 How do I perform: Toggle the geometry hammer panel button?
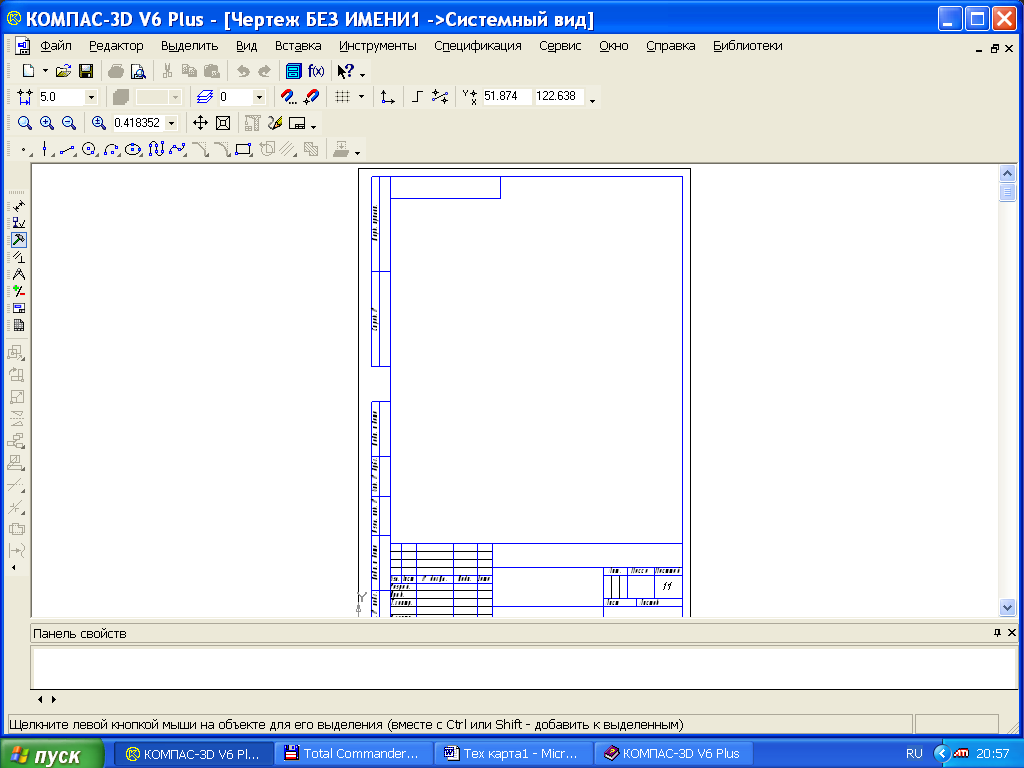[x=18, y=240]
